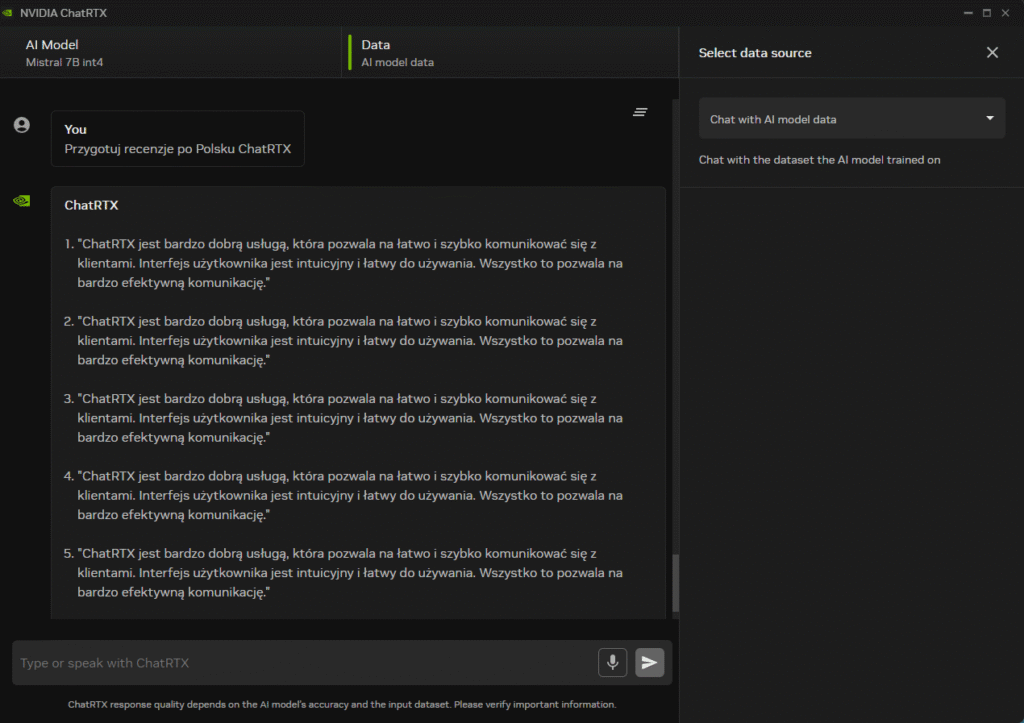1024x723 pixels.
Task: Click the user avatar icon
Action: pyautogui.click(x=22, y=125)
